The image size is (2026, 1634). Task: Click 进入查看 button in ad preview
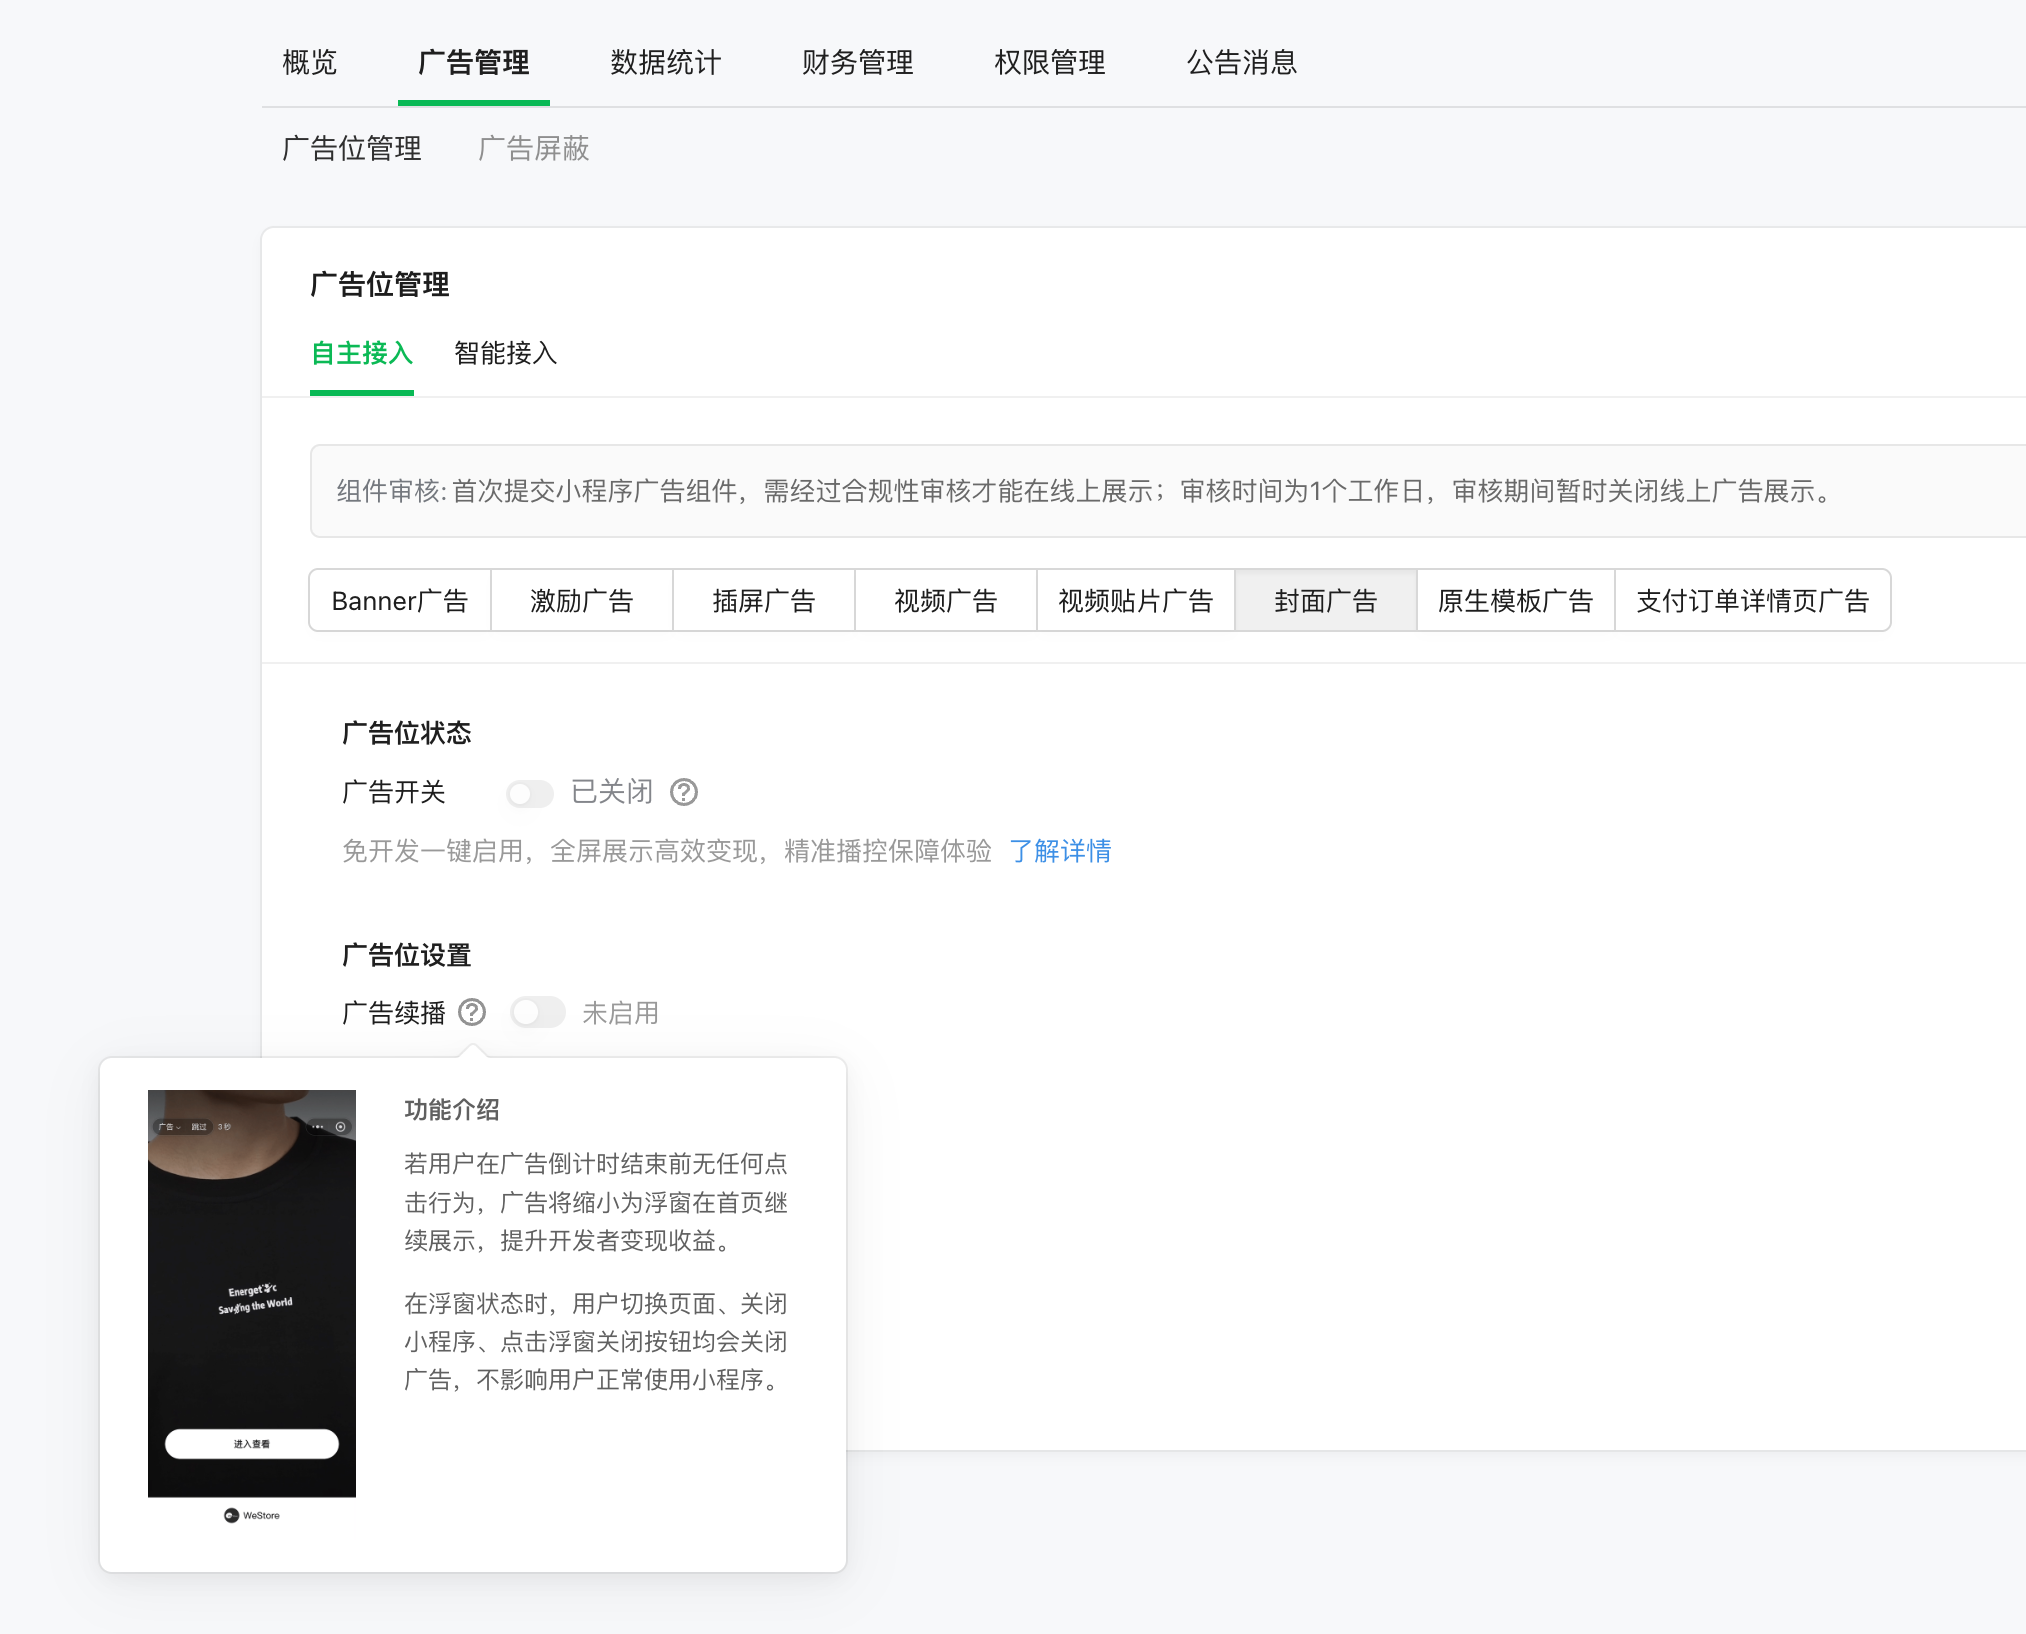(x=252, y=1443)
